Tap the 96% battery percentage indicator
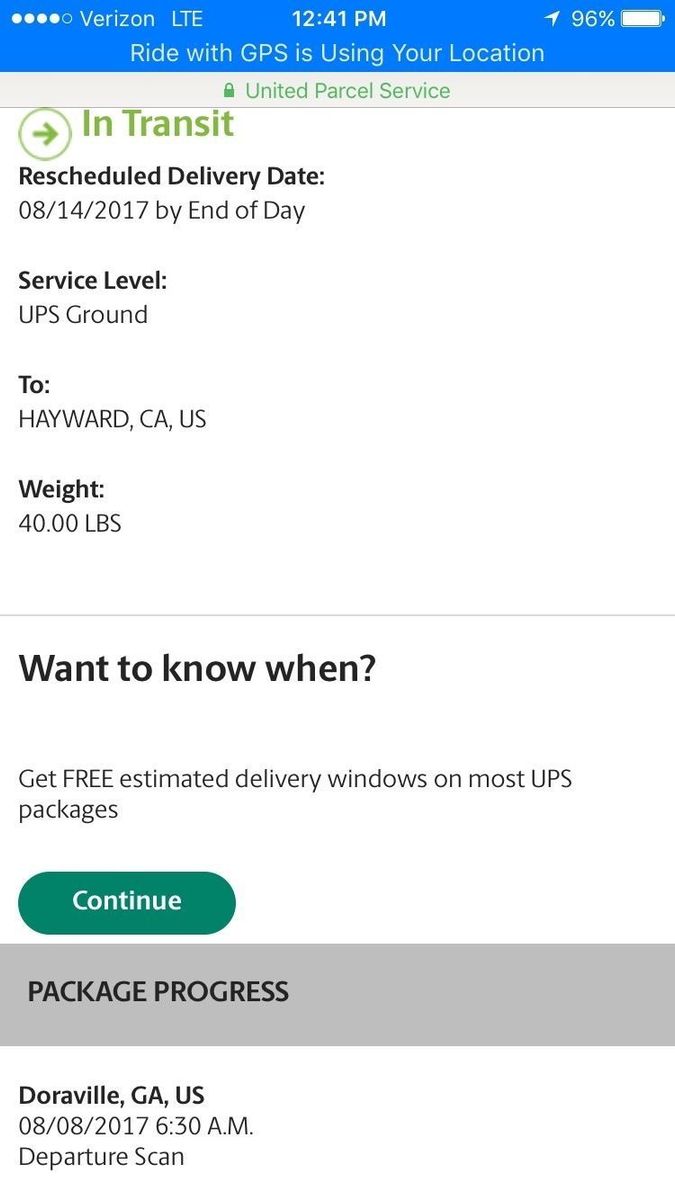Viewport: 675px width, 1200px height. [x=592, y=19]
